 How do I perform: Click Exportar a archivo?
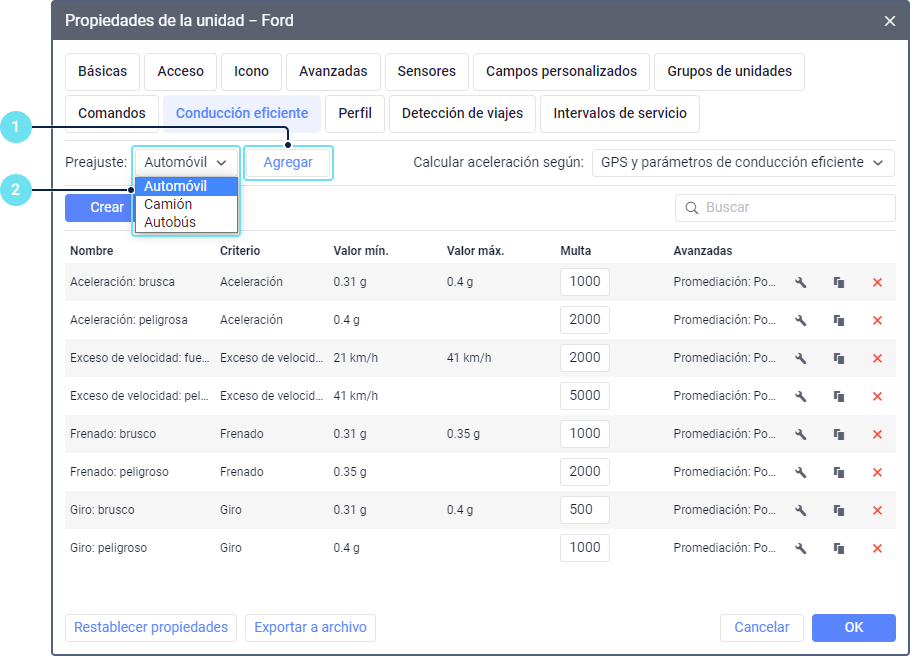(x=310, y=628)
